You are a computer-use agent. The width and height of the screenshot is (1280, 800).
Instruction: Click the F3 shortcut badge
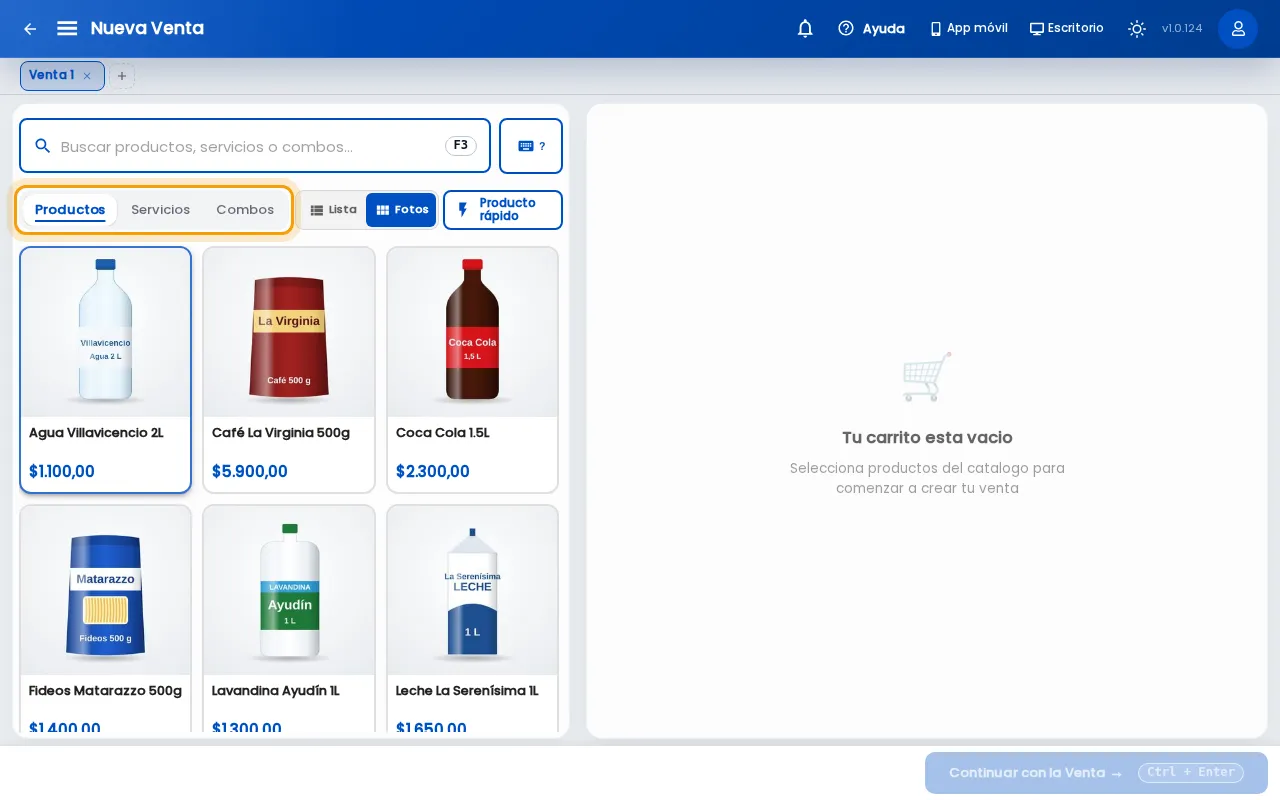pos(461,146)
